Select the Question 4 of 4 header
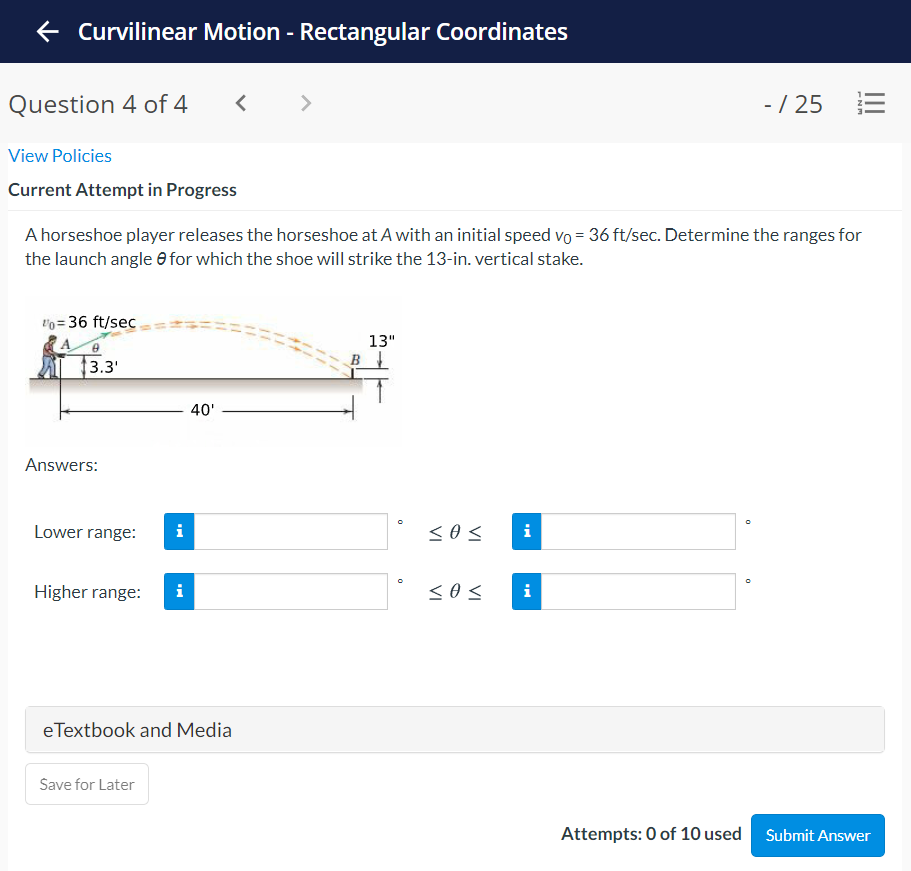Screen dimensions: 911x871 coord(97,103)
